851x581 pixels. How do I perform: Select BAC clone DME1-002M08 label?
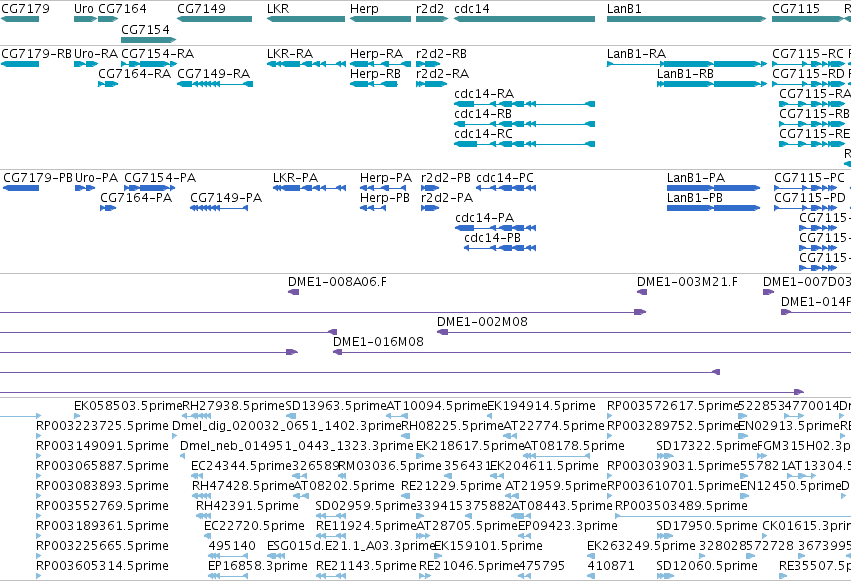pos(482,322)
